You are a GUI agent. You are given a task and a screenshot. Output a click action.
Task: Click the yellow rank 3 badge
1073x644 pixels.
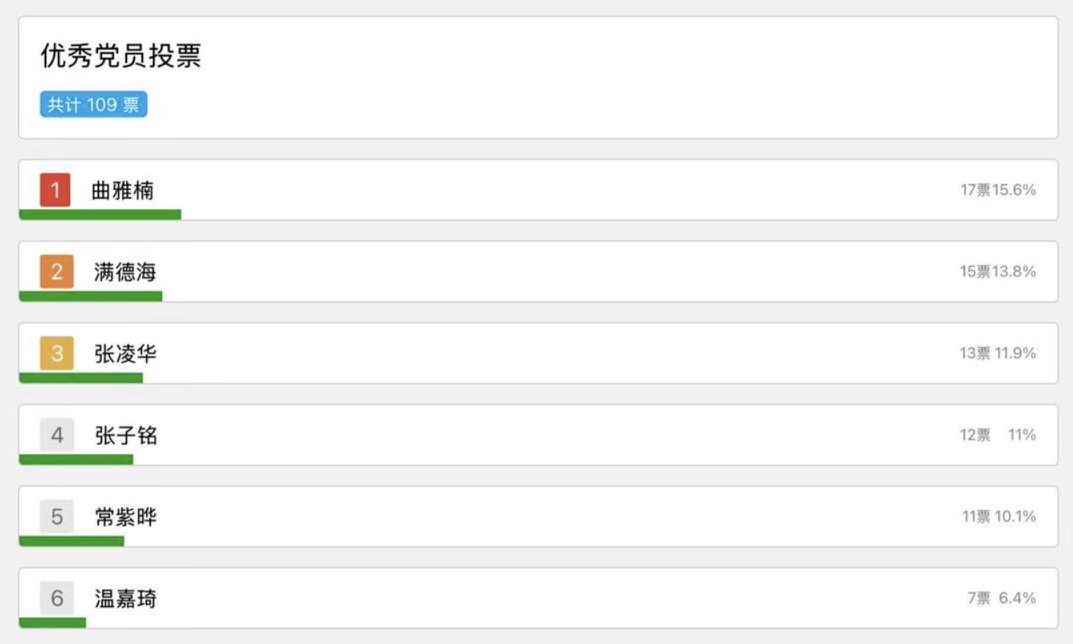click(x=57, y=353)
